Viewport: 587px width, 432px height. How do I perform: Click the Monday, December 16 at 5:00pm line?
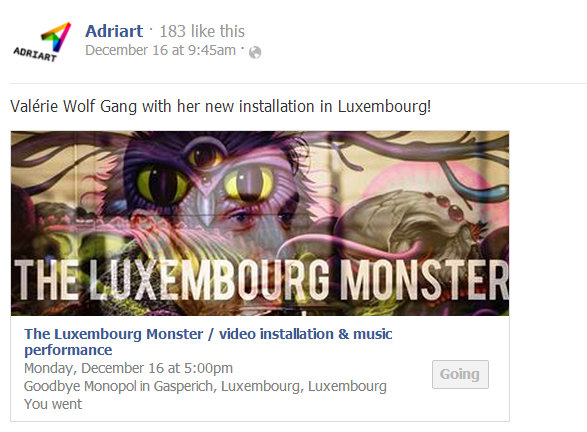point(128,368)
